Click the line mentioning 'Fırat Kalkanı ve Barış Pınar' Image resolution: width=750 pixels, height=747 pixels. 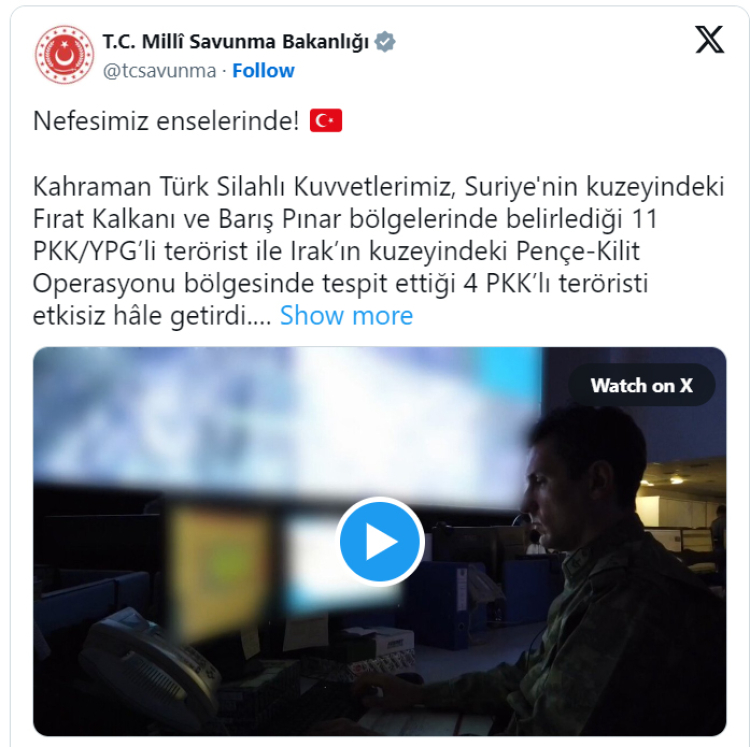point(345,219)
